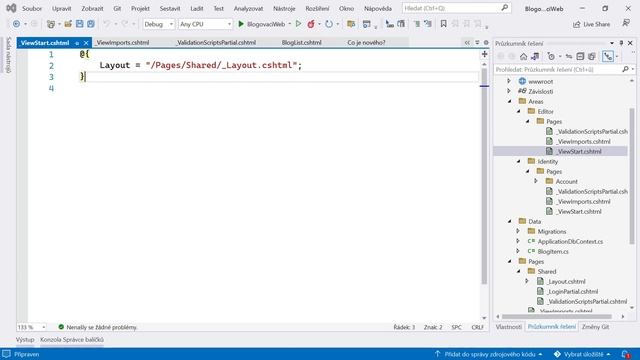Viewport: 640px width, 360px height.
Task: Click the Visual Studio logo icon
Action: 11,8
